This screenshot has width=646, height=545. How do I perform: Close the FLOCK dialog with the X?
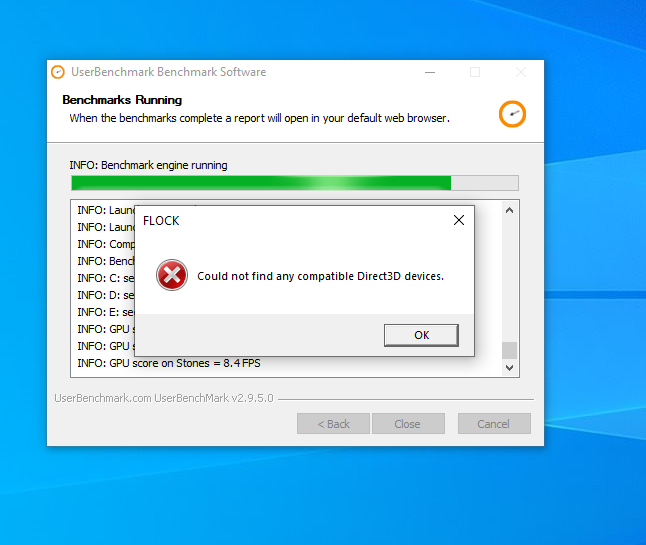coord(459,220)
